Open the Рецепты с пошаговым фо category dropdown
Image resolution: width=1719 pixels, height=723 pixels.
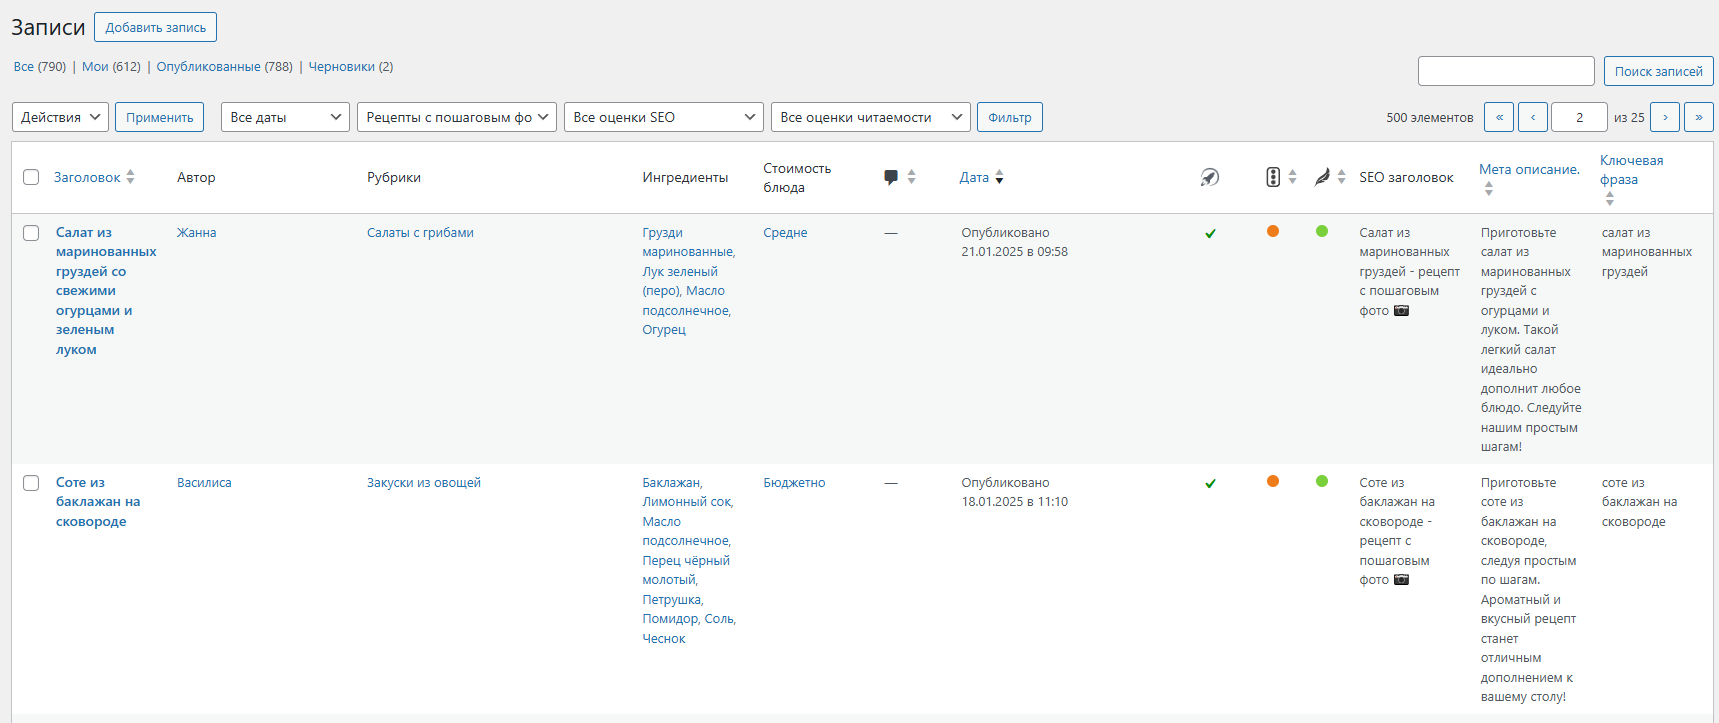click(457, 117)
